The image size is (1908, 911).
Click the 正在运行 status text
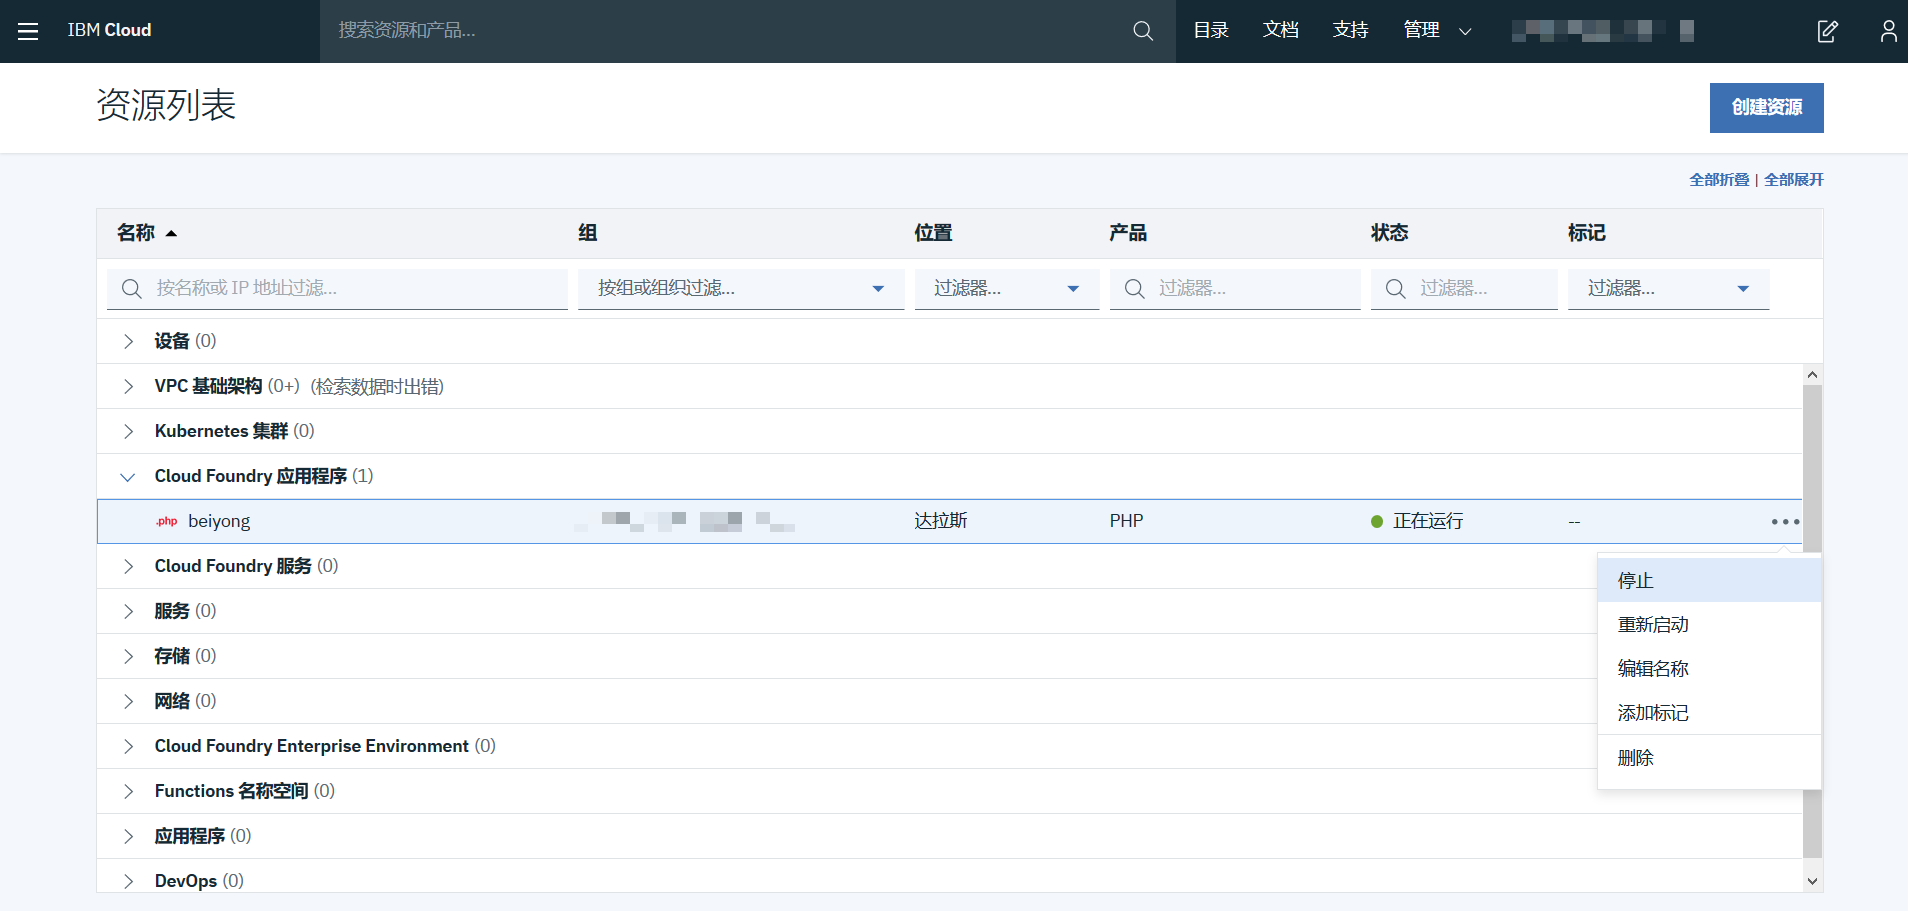pyautogui.click(x=1428, y=521)
